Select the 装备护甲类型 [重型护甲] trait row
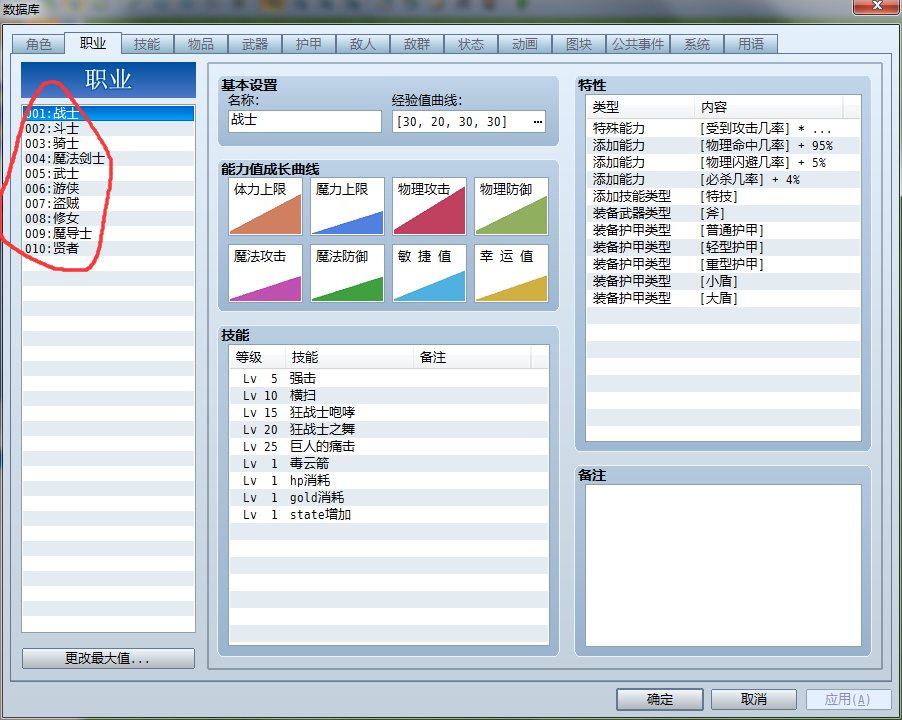The image size is (902, 720). point(723,264)
